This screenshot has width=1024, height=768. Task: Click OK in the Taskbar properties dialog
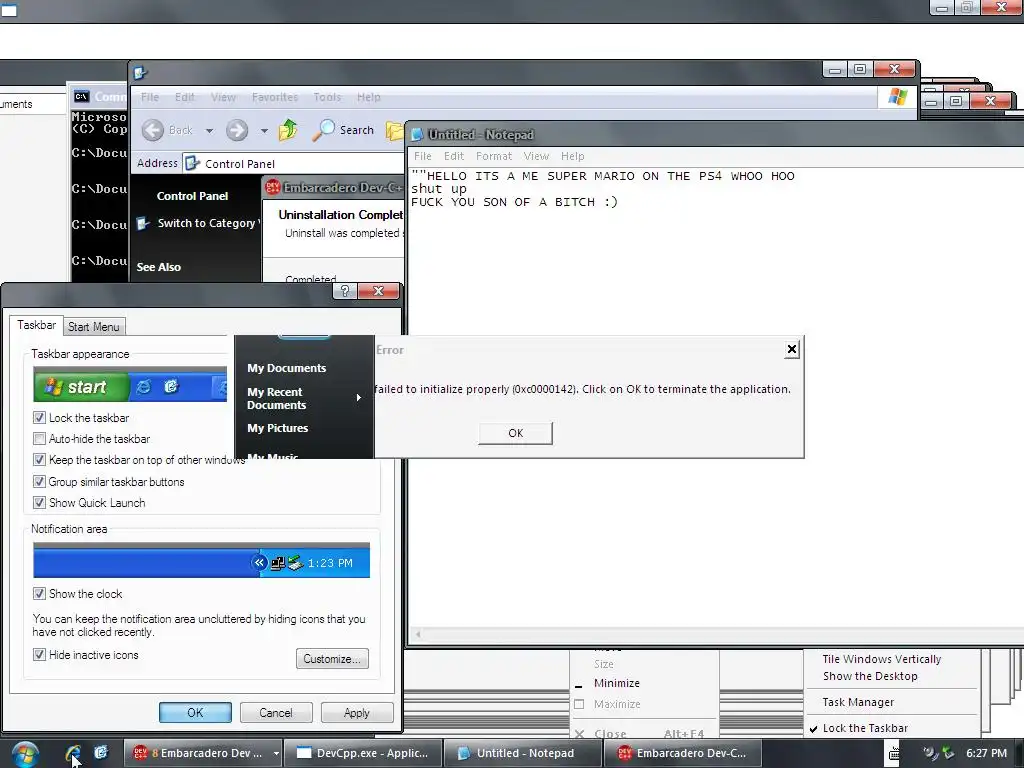click(x=195, y=712)
